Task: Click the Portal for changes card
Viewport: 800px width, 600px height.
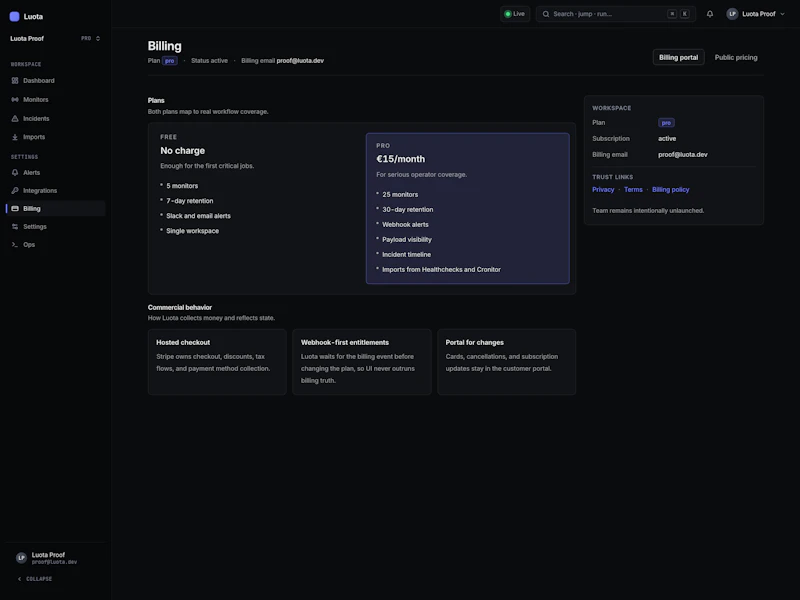Action: 507,362
